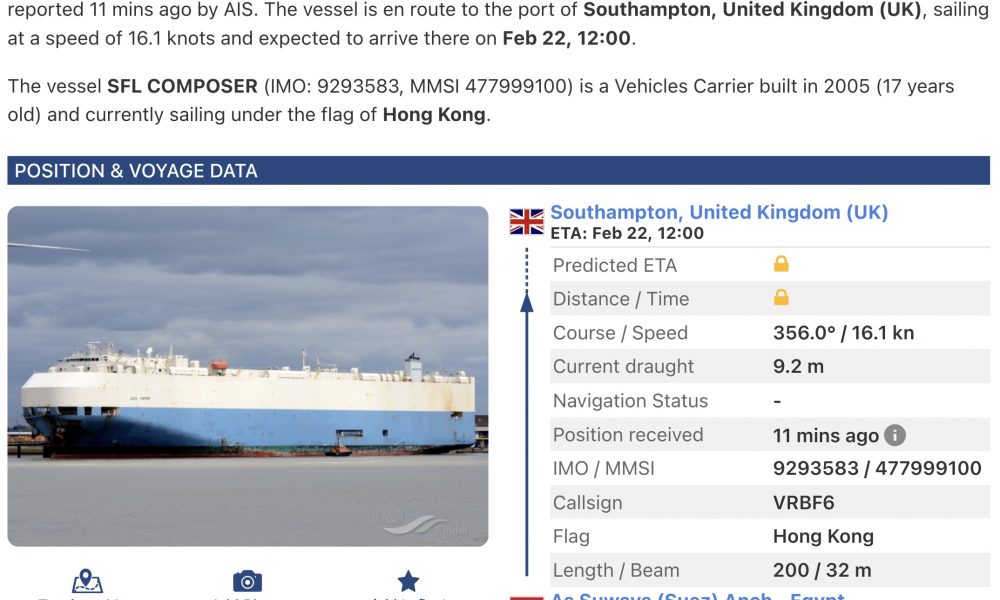Click the Flag value Hong Kong

coord(823,536)
